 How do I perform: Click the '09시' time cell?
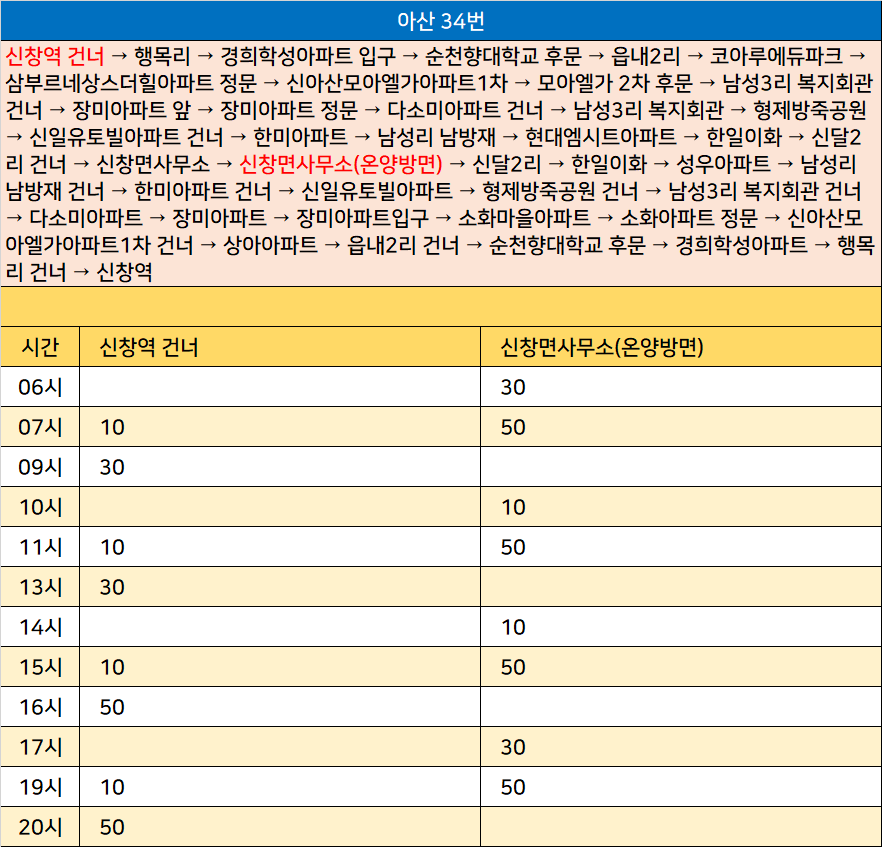point(40,467)
